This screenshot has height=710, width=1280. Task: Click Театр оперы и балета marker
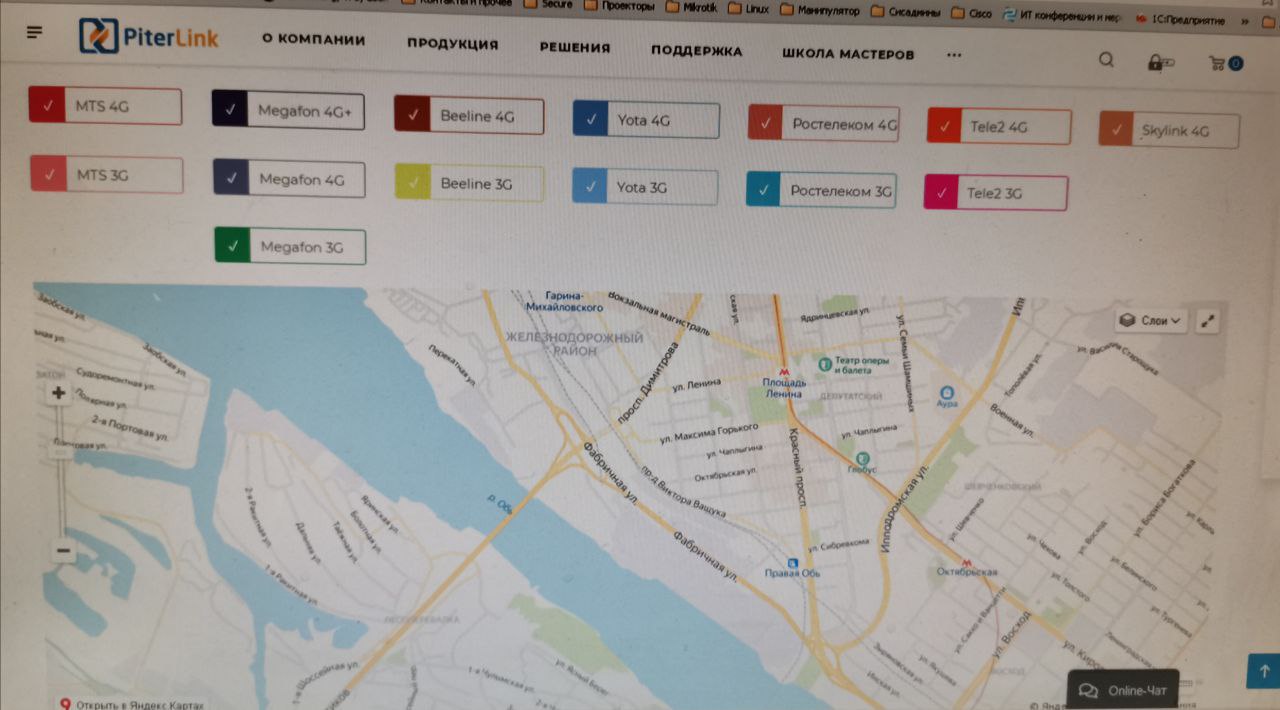[x=824, y=364]
